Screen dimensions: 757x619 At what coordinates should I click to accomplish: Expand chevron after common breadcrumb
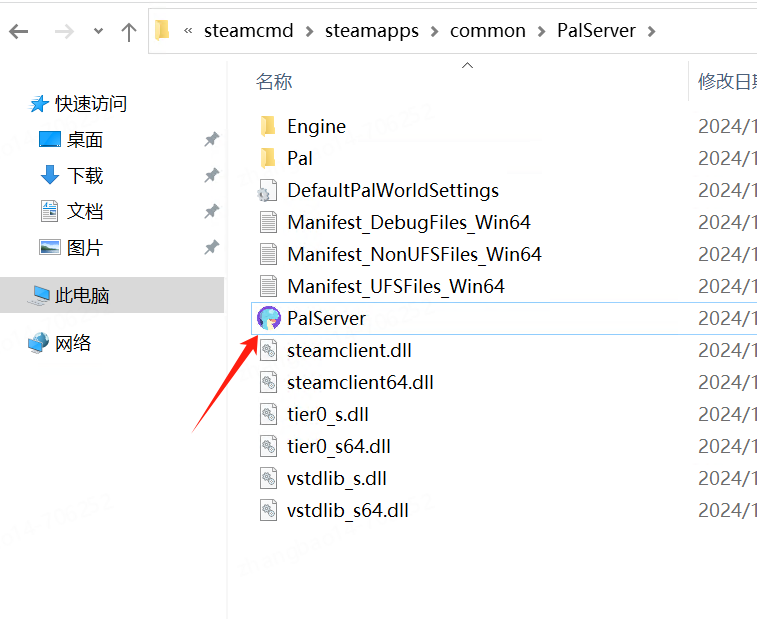coord(542,32)
